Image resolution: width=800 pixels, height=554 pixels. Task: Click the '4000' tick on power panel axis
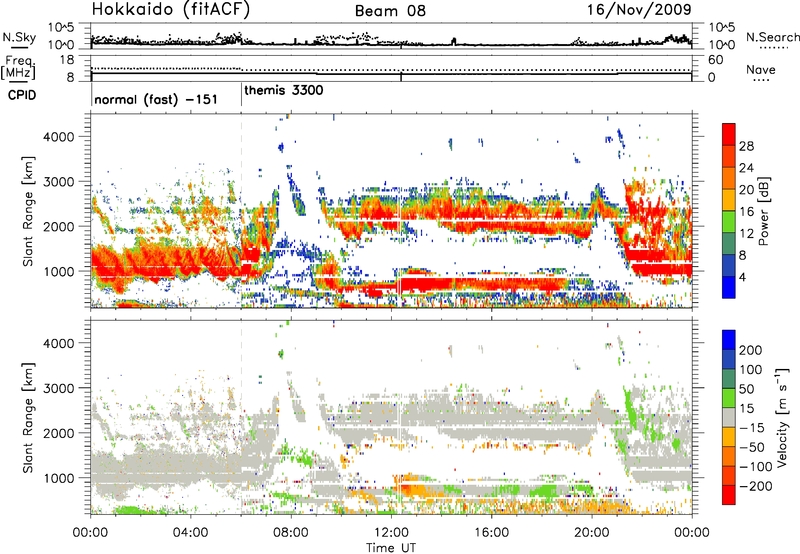pyautogui.click(x=59, y=137)
